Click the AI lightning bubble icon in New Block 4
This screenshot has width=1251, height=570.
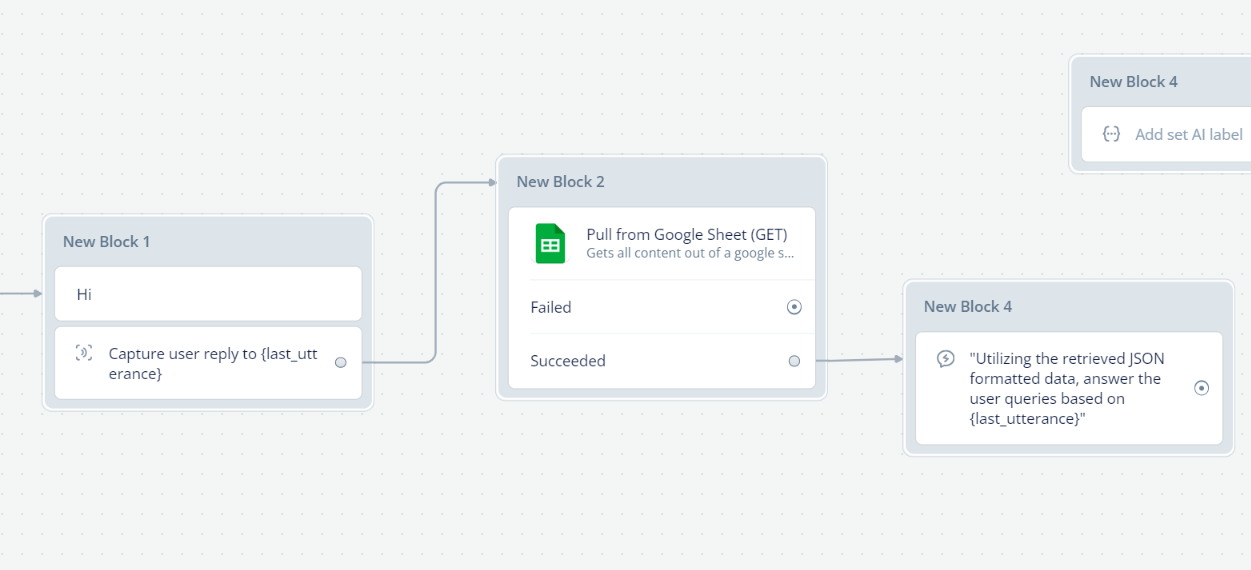tap(945, 358)
